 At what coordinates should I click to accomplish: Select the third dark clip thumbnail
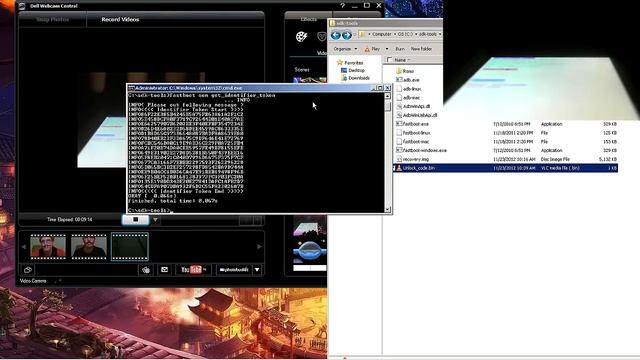(130, 247)
